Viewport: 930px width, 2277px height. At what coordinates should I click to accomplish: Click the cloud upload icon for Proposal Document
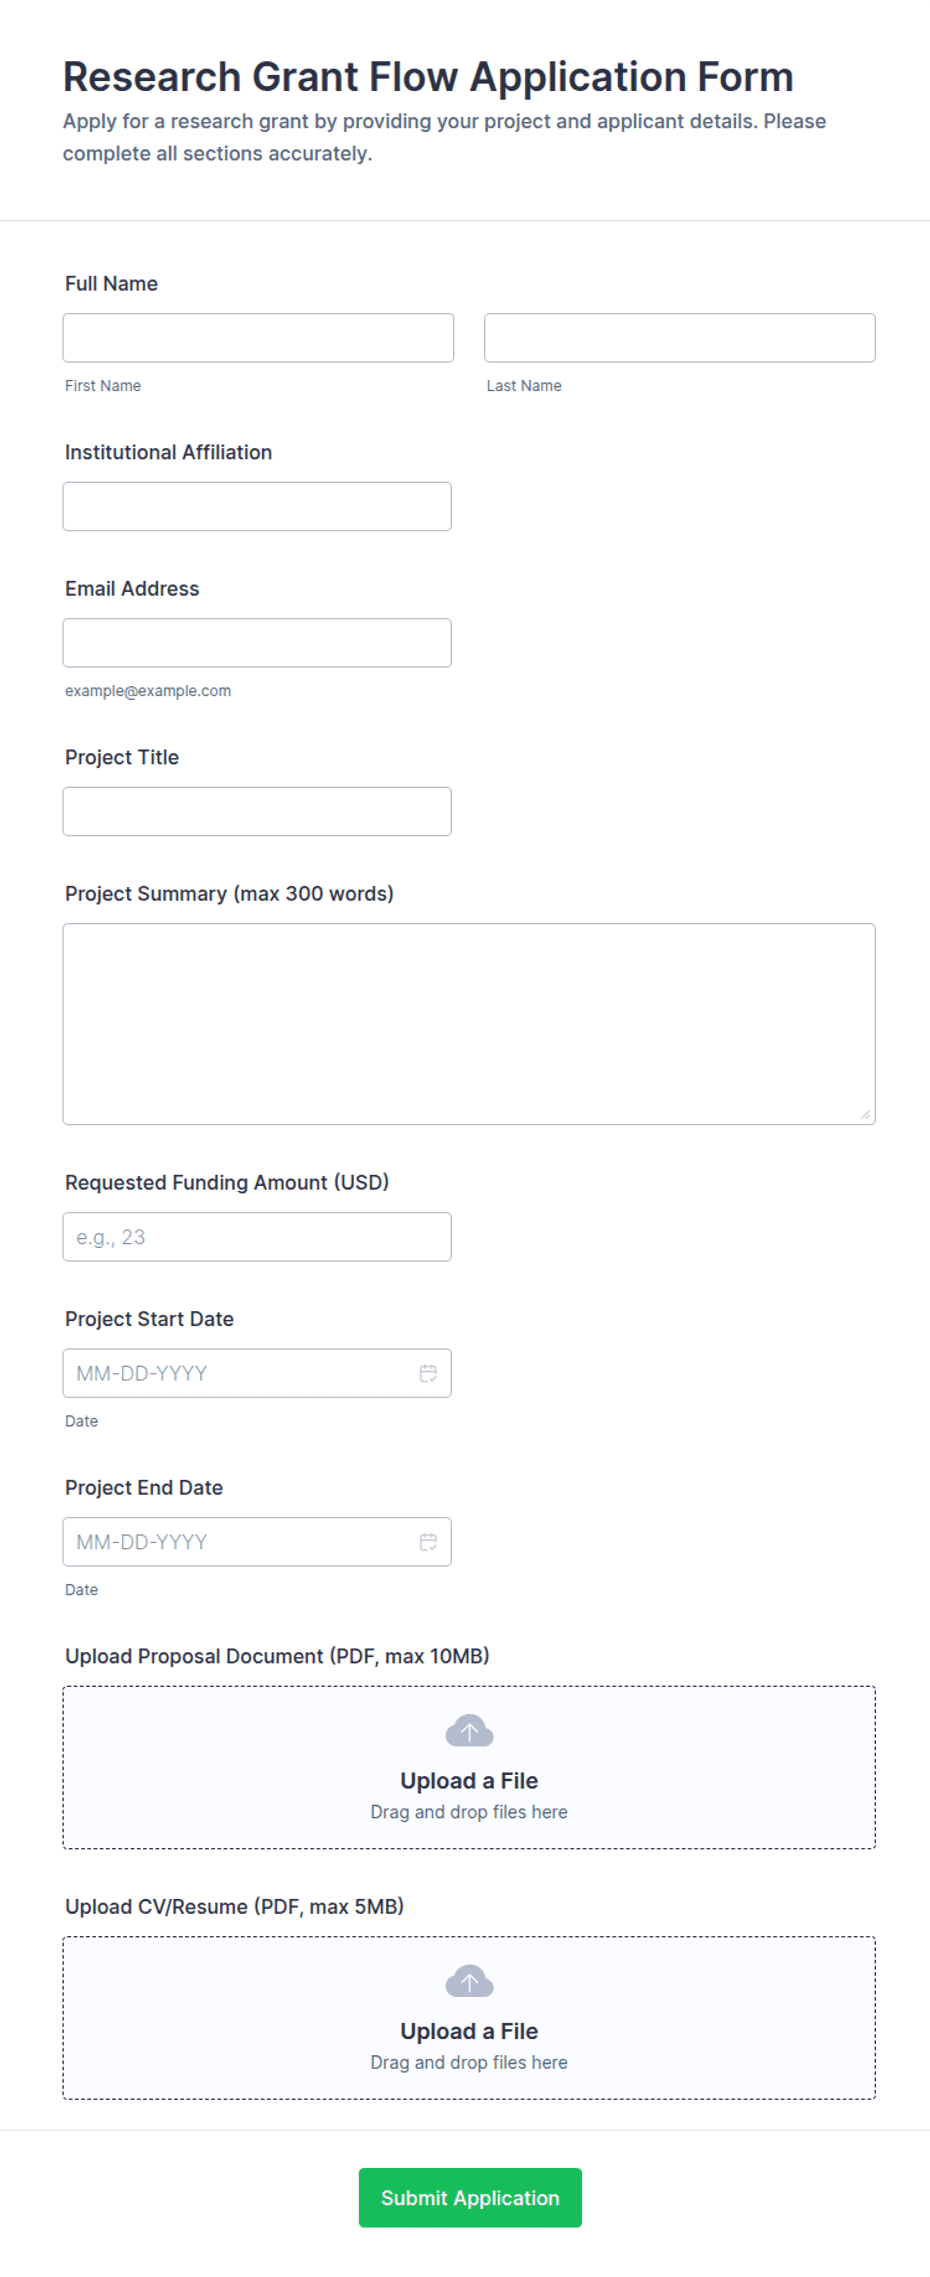(469, 1730)
